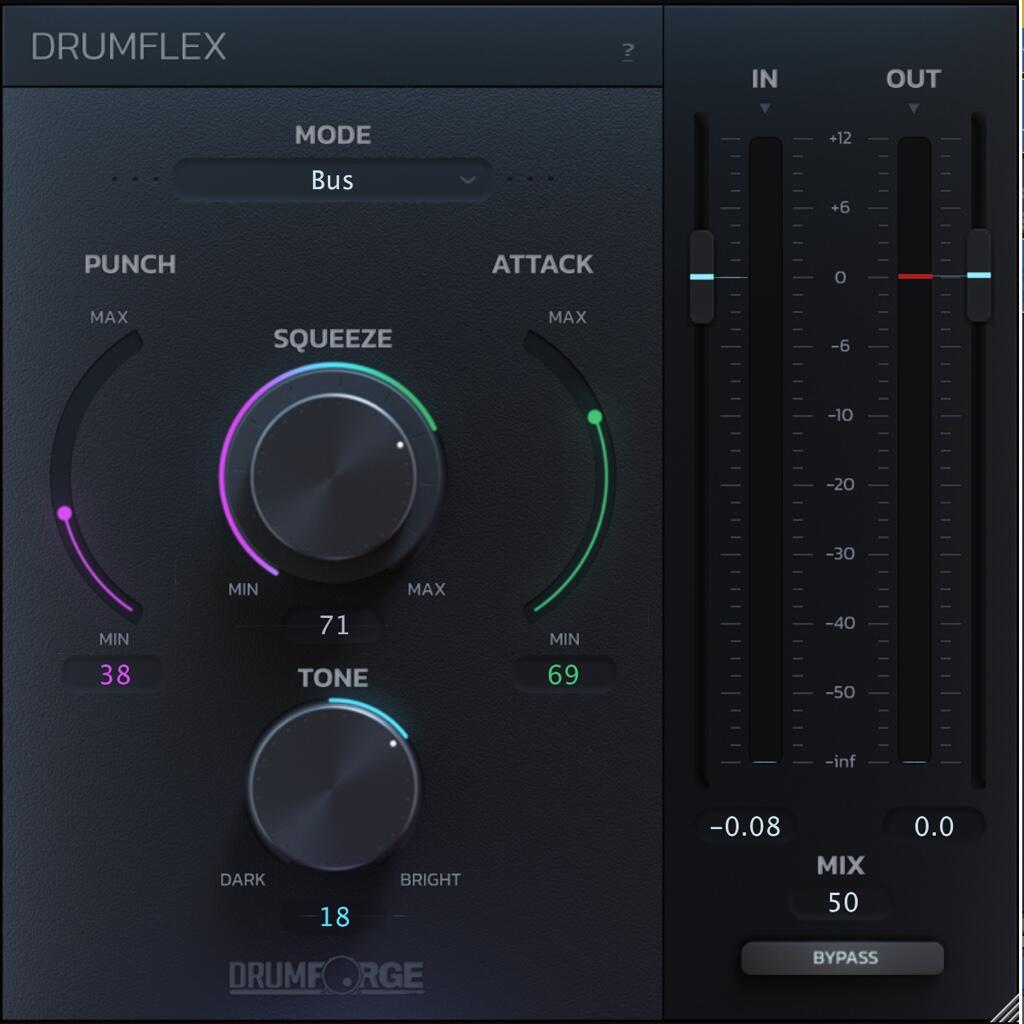Click the PUNCH label
The height and width of the screenshot is (1024, 1024).
pyautogui.click(x=130, y=264)
